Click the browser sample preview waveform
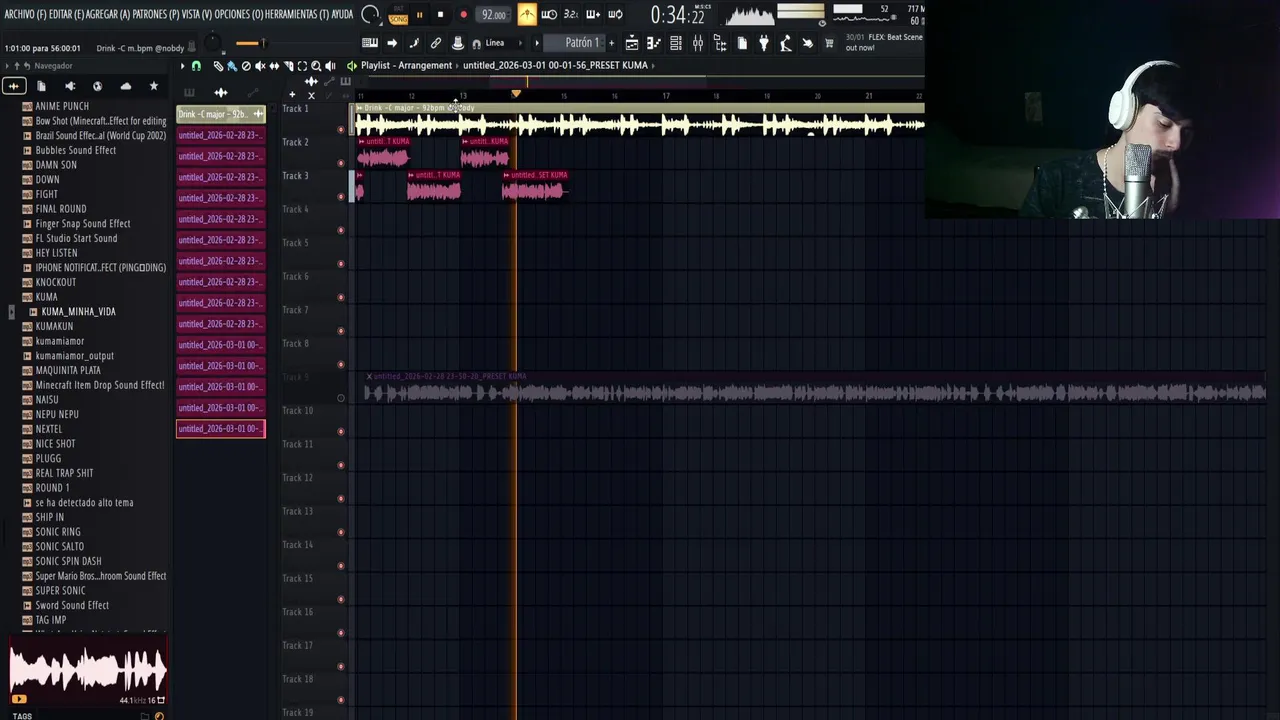 (88, 670)
